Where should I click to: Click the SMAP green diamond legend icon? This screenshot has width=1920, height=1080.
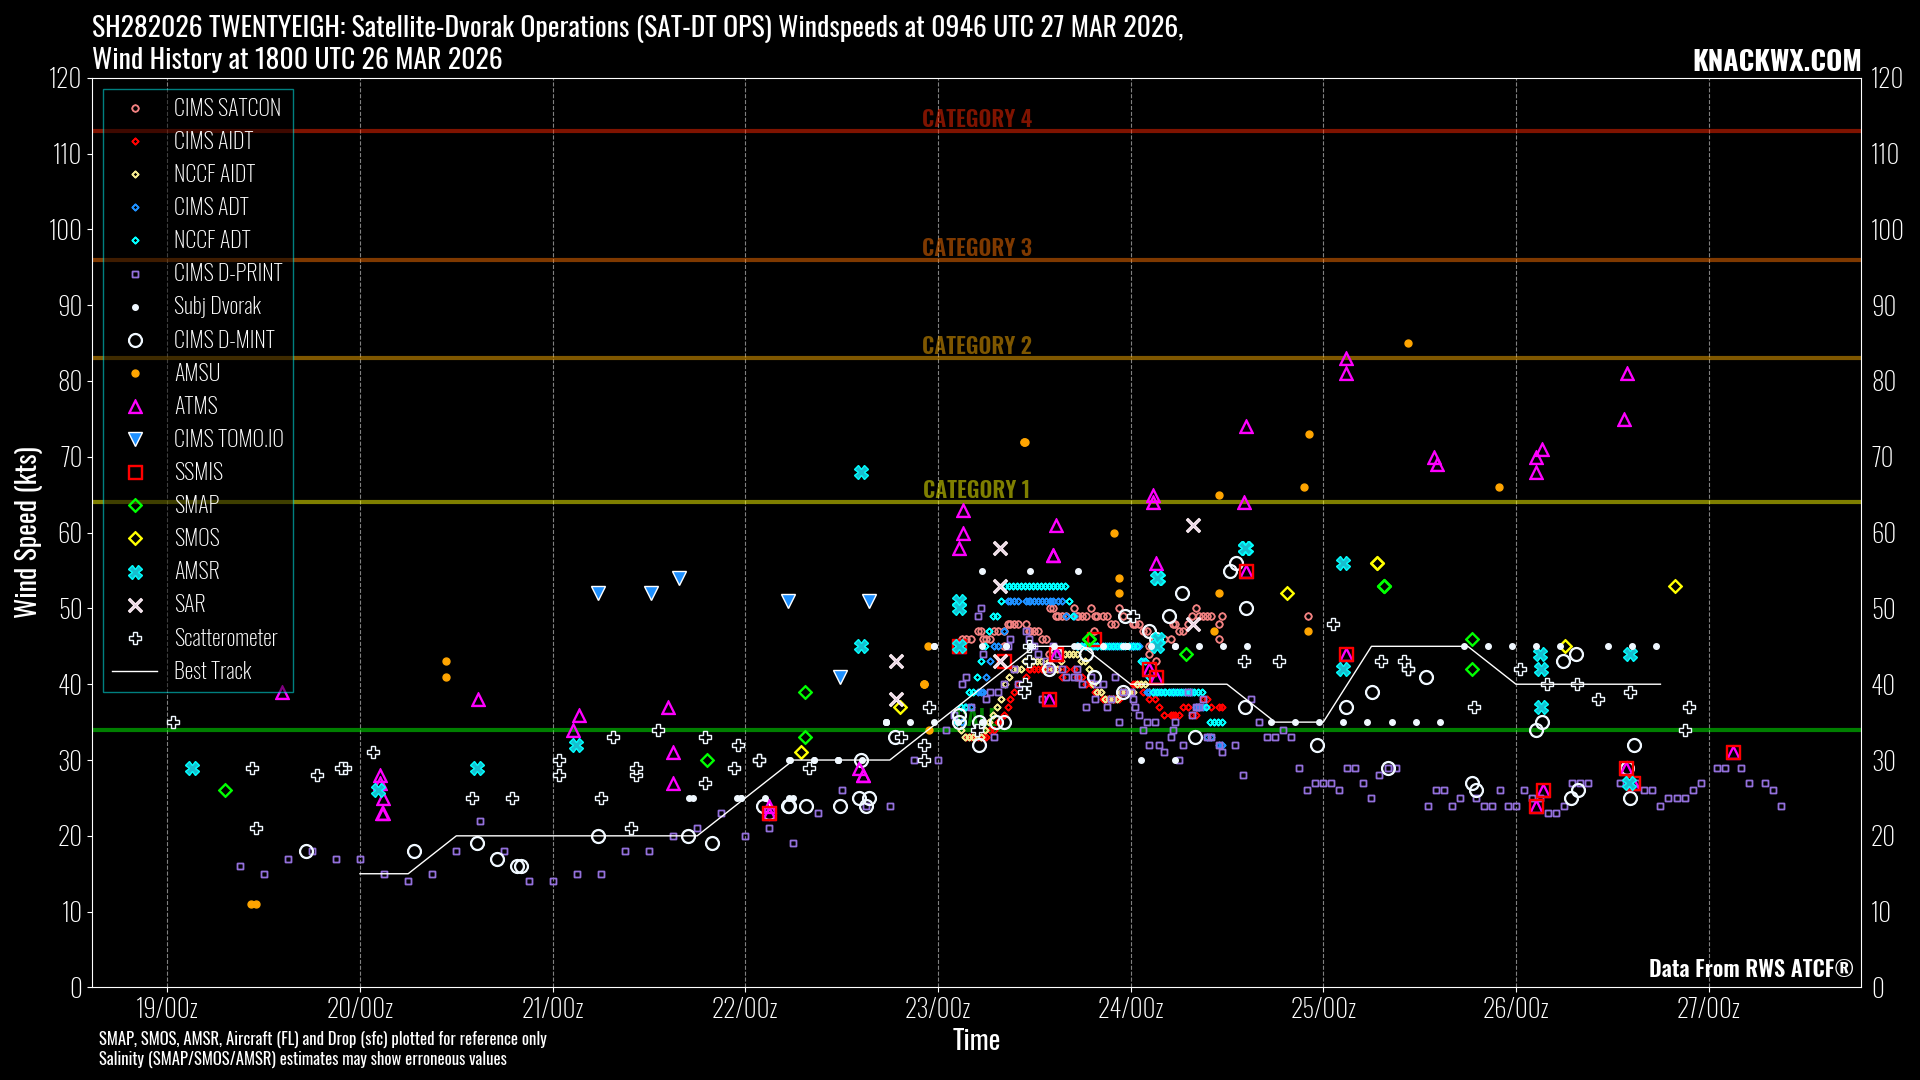(x=135, y=506)
